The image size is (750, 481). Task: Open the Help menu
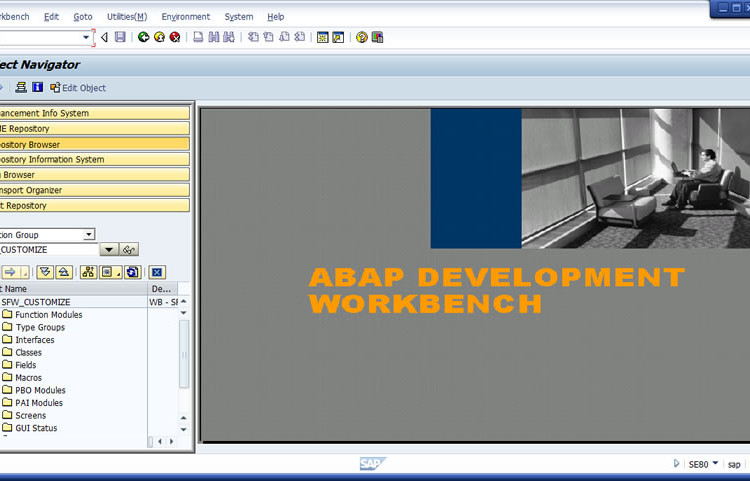point(276,17)
